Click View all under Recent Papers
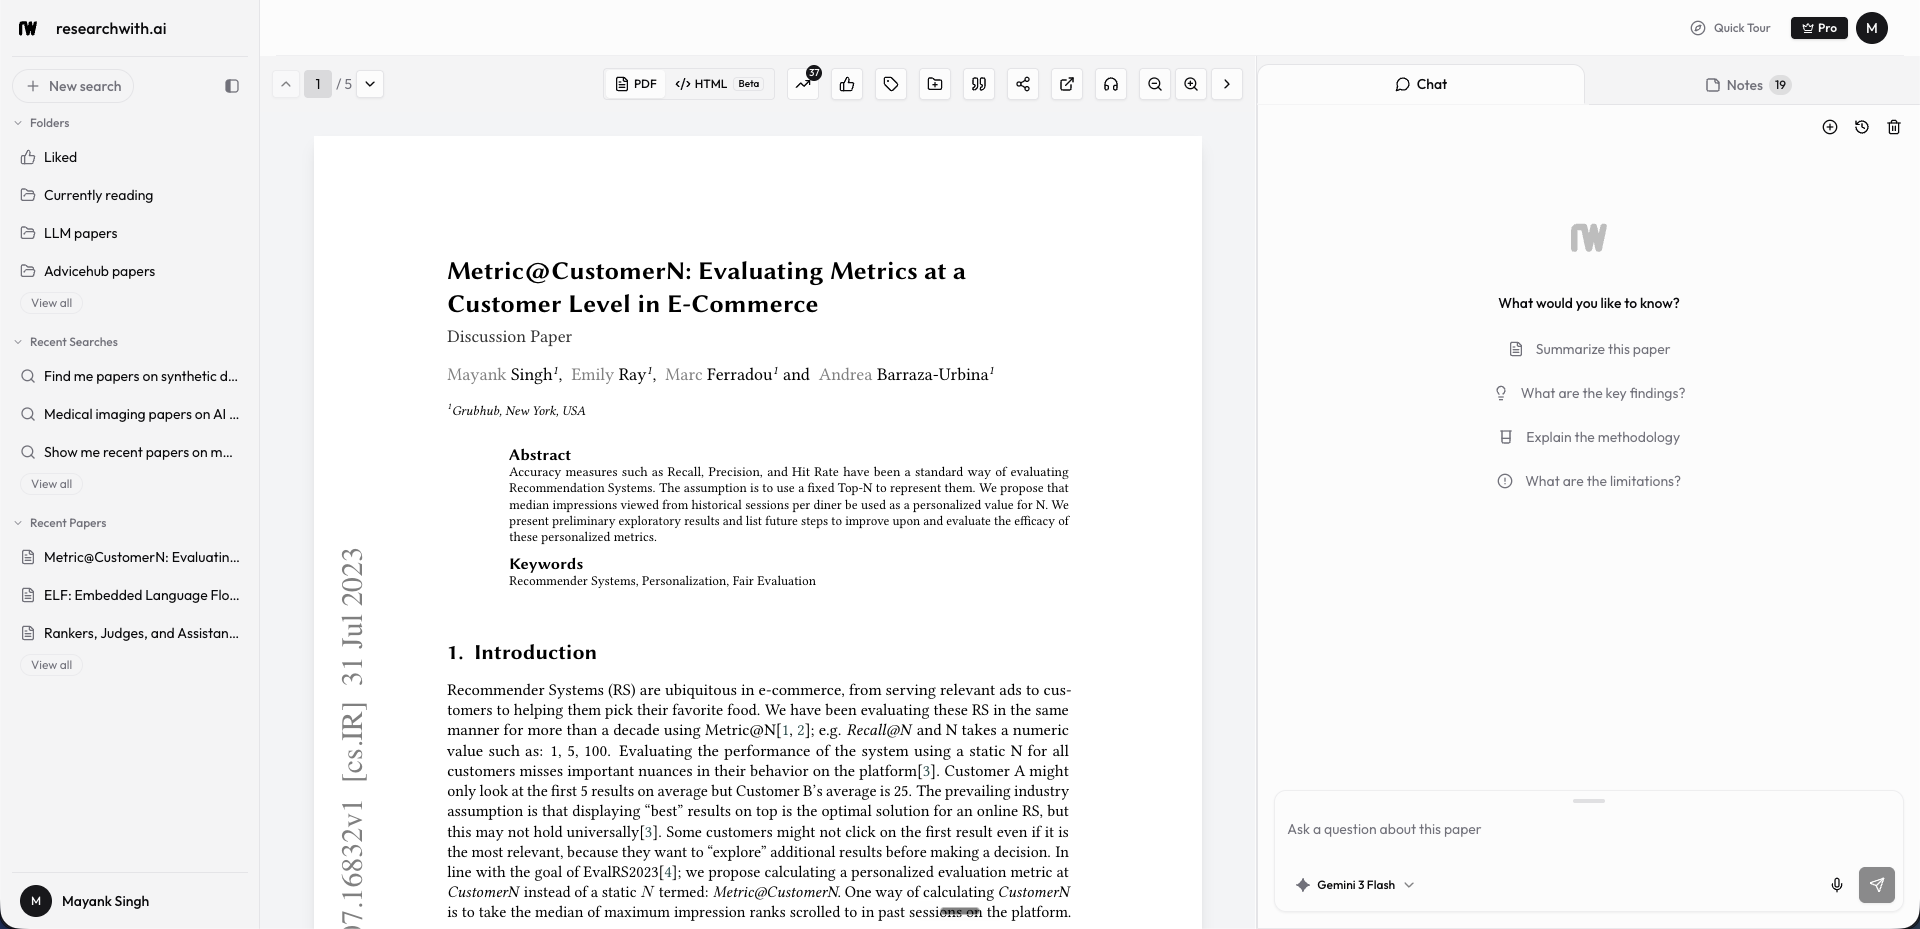Viewport: 1920px width, 929px height. tap(51, 665)
